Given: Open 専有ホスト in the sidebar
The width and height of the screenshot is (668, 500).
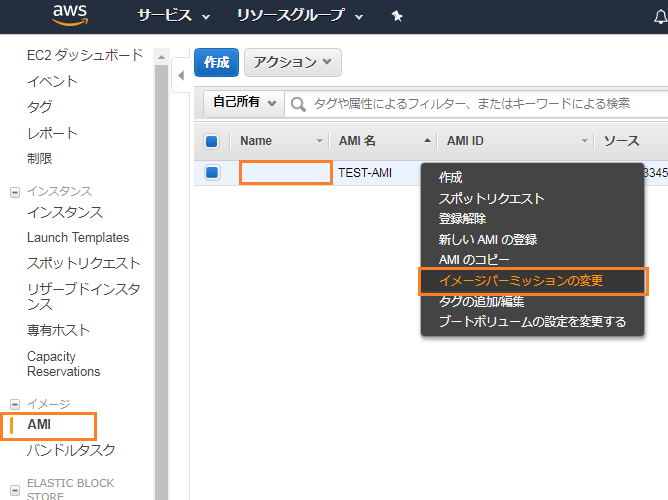Looking at the screenshot, I should [58, 330].
